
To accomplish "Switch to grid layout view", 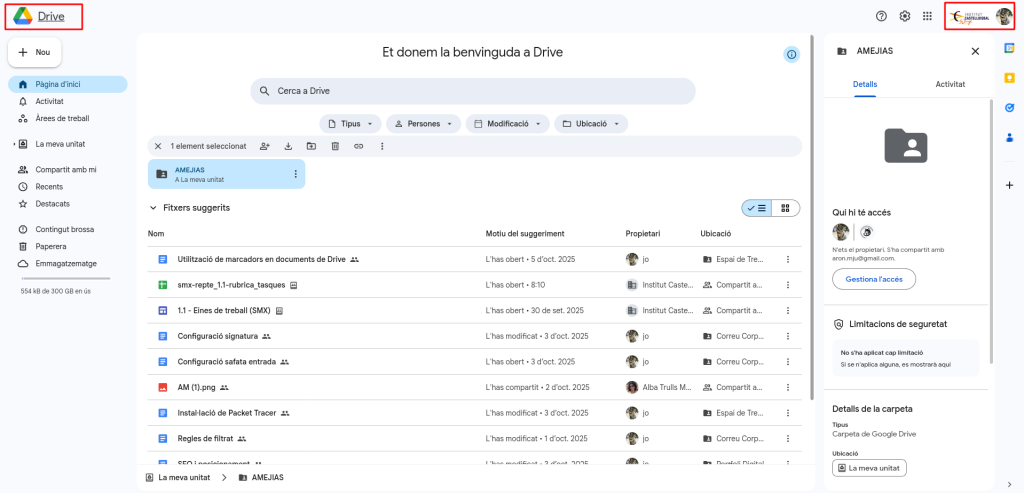I will 785,208.
